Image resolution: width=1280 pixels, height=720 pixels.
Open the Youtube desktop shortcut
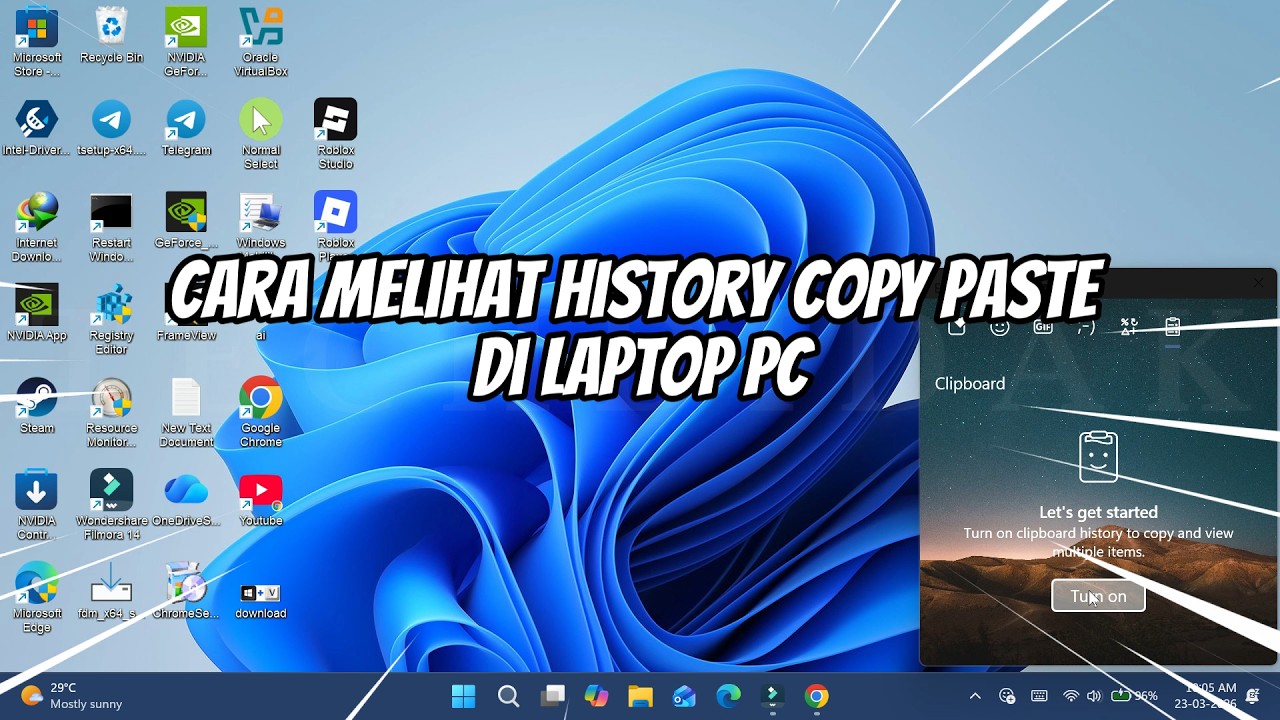(261, 499)
